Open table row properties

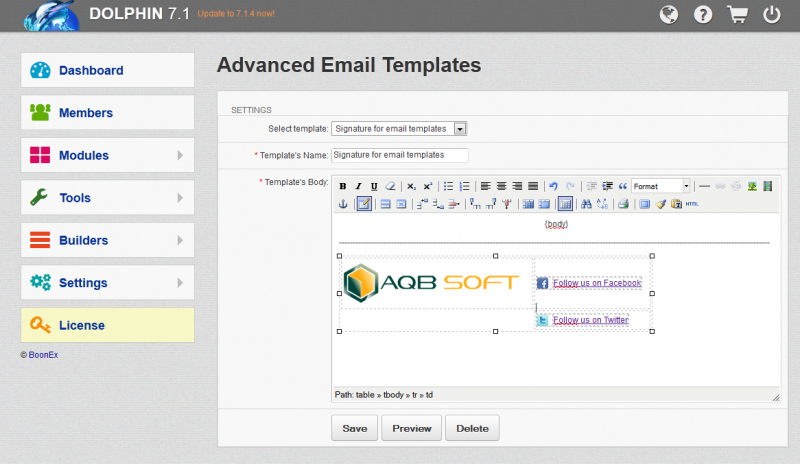point(386,204)
